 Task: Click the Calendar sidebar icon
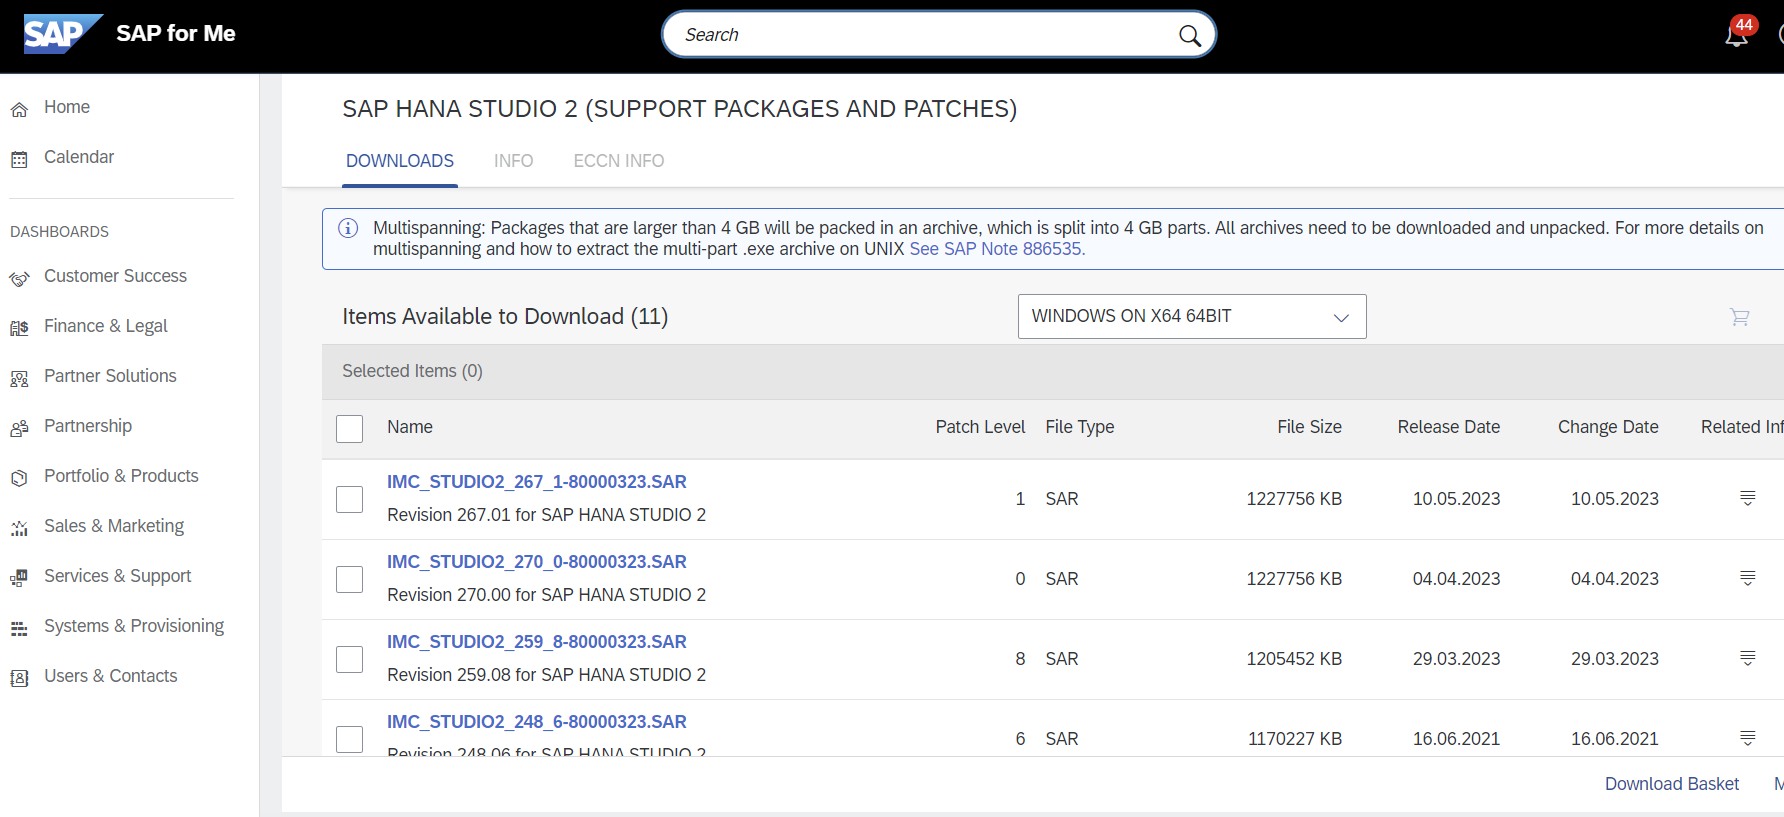coord(19,159)
